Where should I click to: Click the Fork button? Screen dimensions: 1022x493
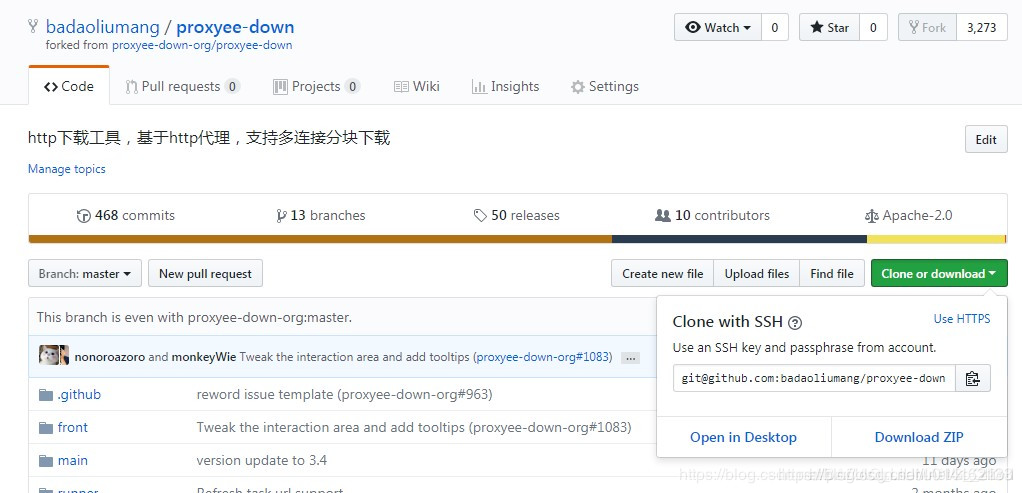tap(927, 27)
